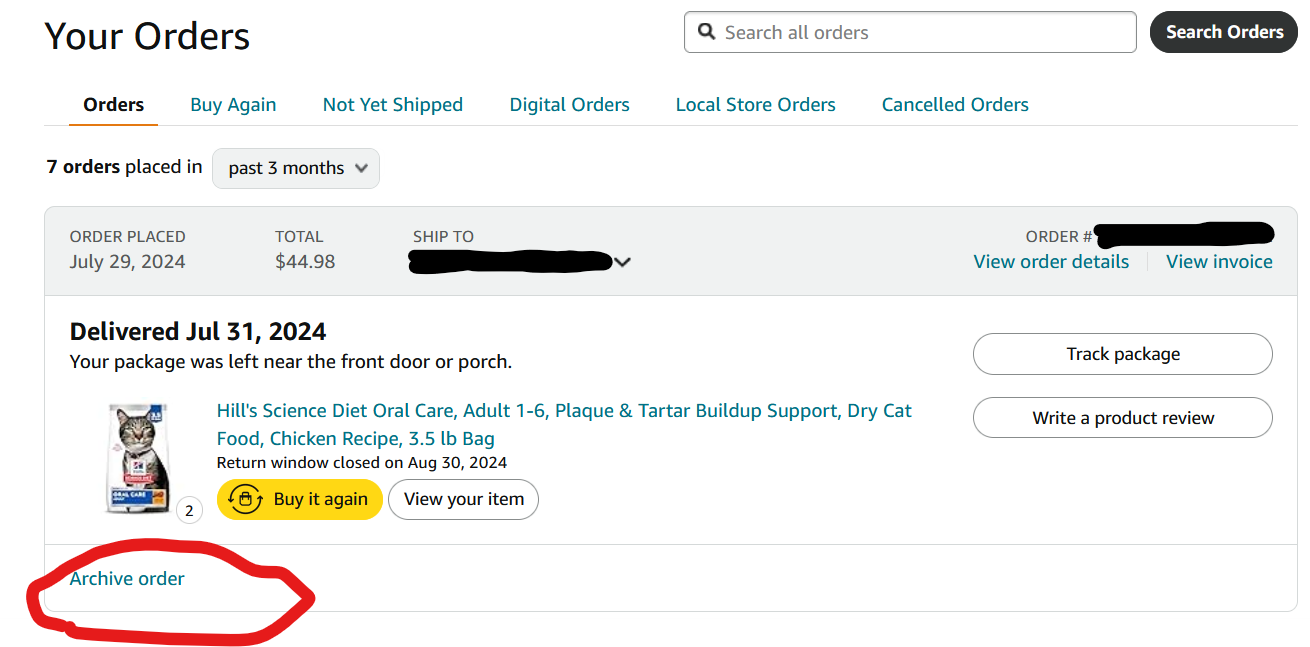
Task: Show the Local Store Orders tab
Action: click(x=755, y=105)
